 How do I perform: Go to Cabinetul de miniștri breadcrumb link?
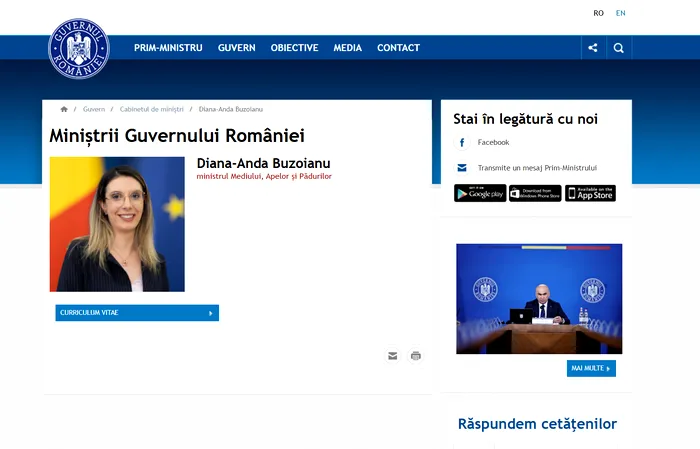coord(152,109)
